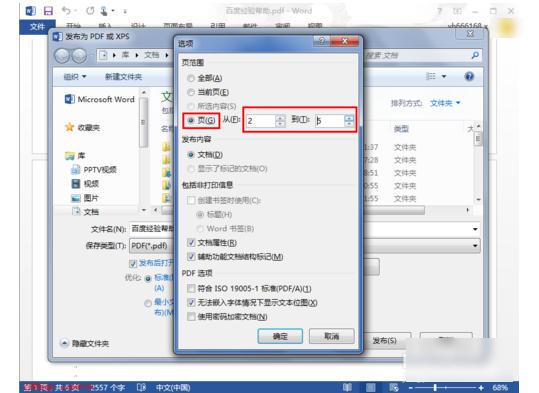
Task: Click the 到(T) field spinner arrows
Action: click(349, 121)
